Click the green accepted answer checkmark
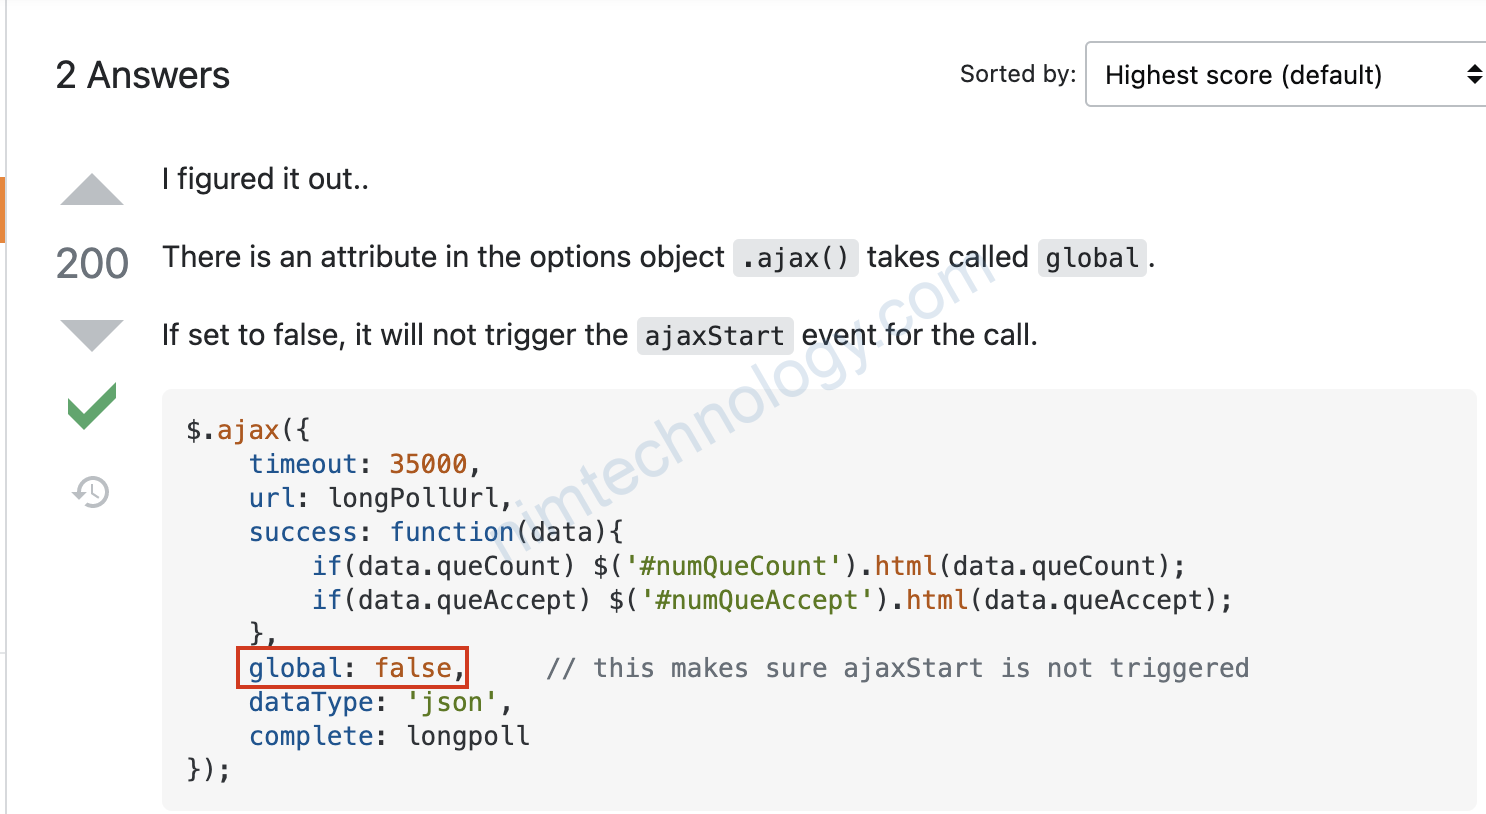Image resolution: width=1486 pixels, height=814 pixels. point(92,406)
